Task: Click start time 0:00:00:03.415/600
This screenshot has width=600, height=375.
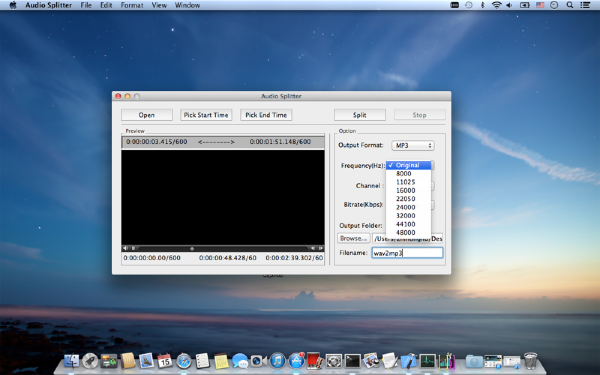Action: [x=157, y=142]
